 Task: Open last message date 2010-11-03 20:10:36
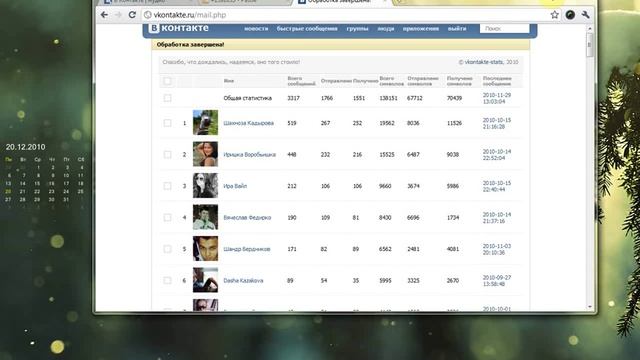click(x=497, y=249)
